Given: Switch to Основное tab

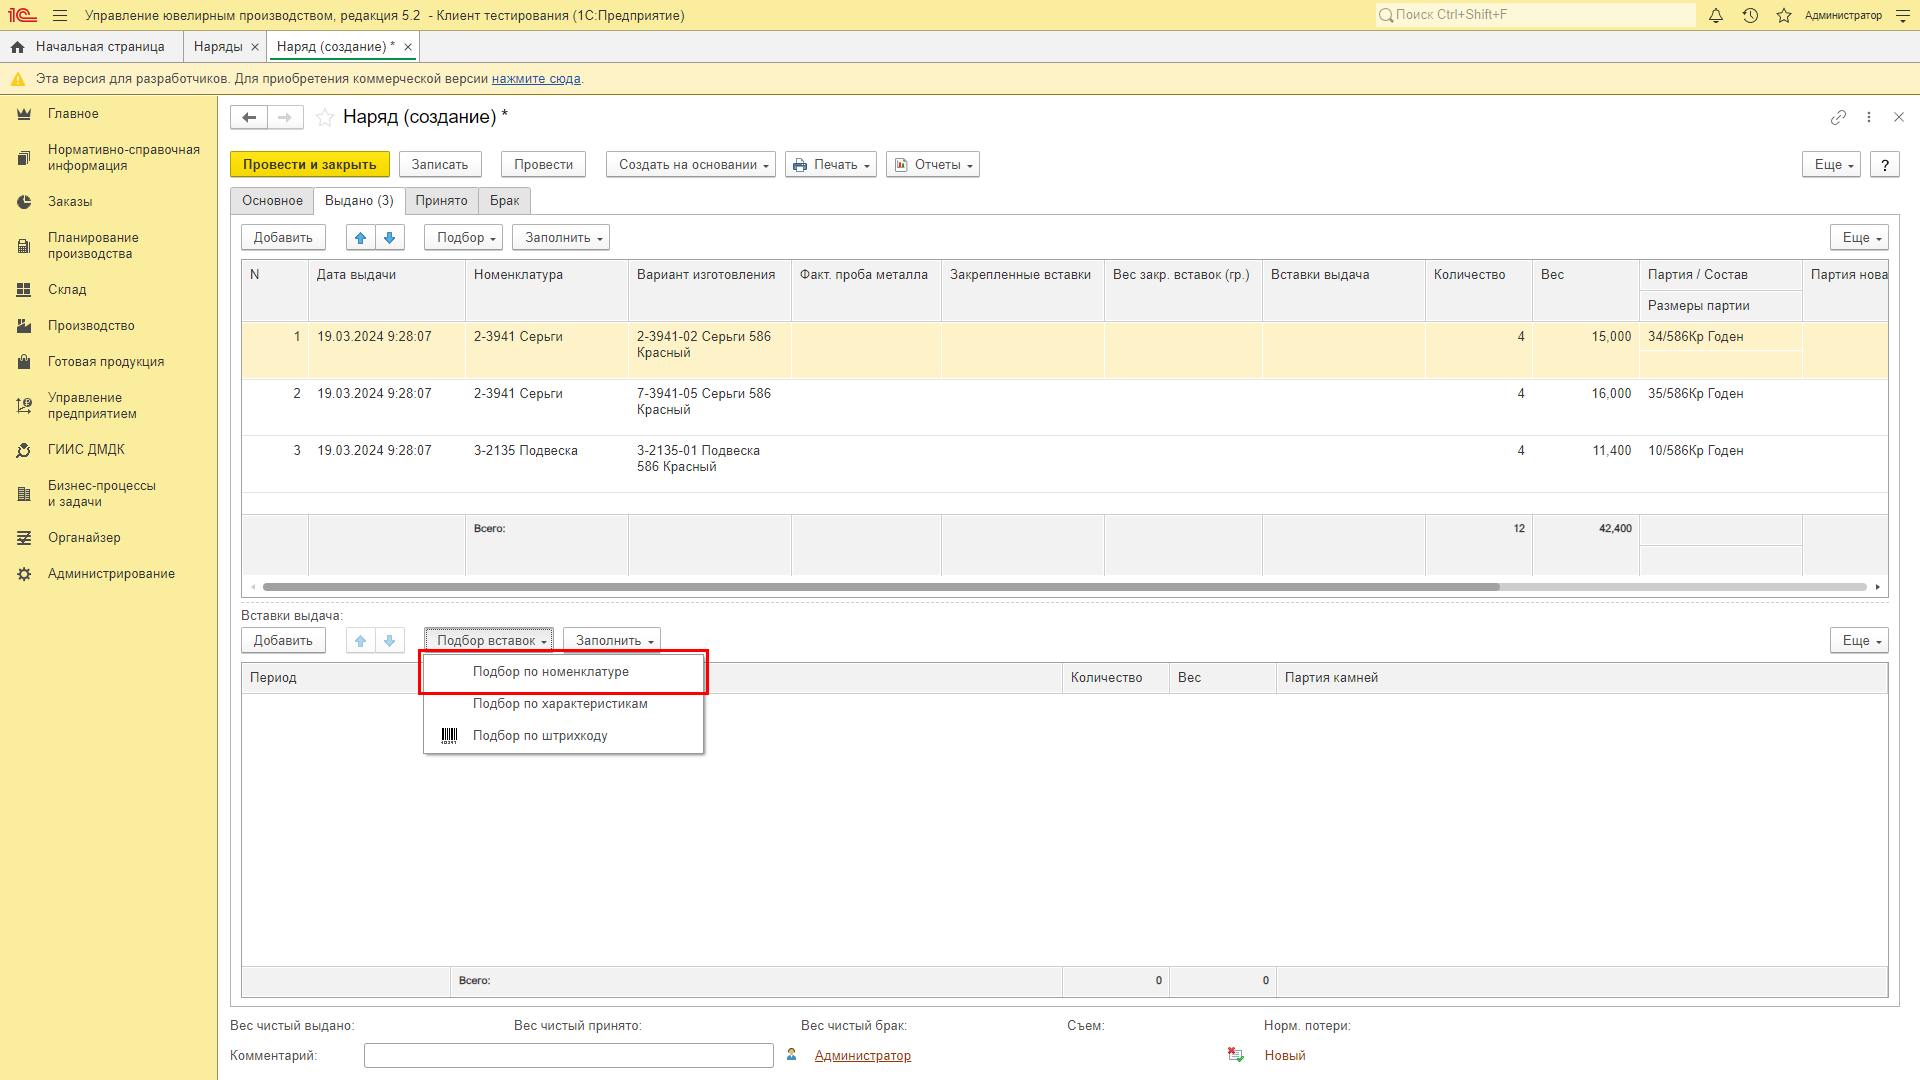Looking at the screenshot, I should coord(272,201).
